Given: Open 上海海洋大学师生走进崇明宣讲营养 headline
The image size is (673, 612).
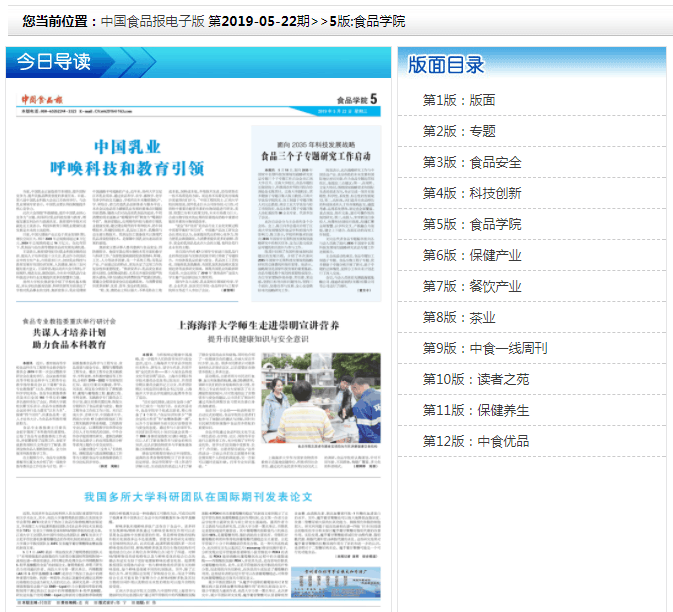Looking at the screenshot, I should tap(259, 326).
